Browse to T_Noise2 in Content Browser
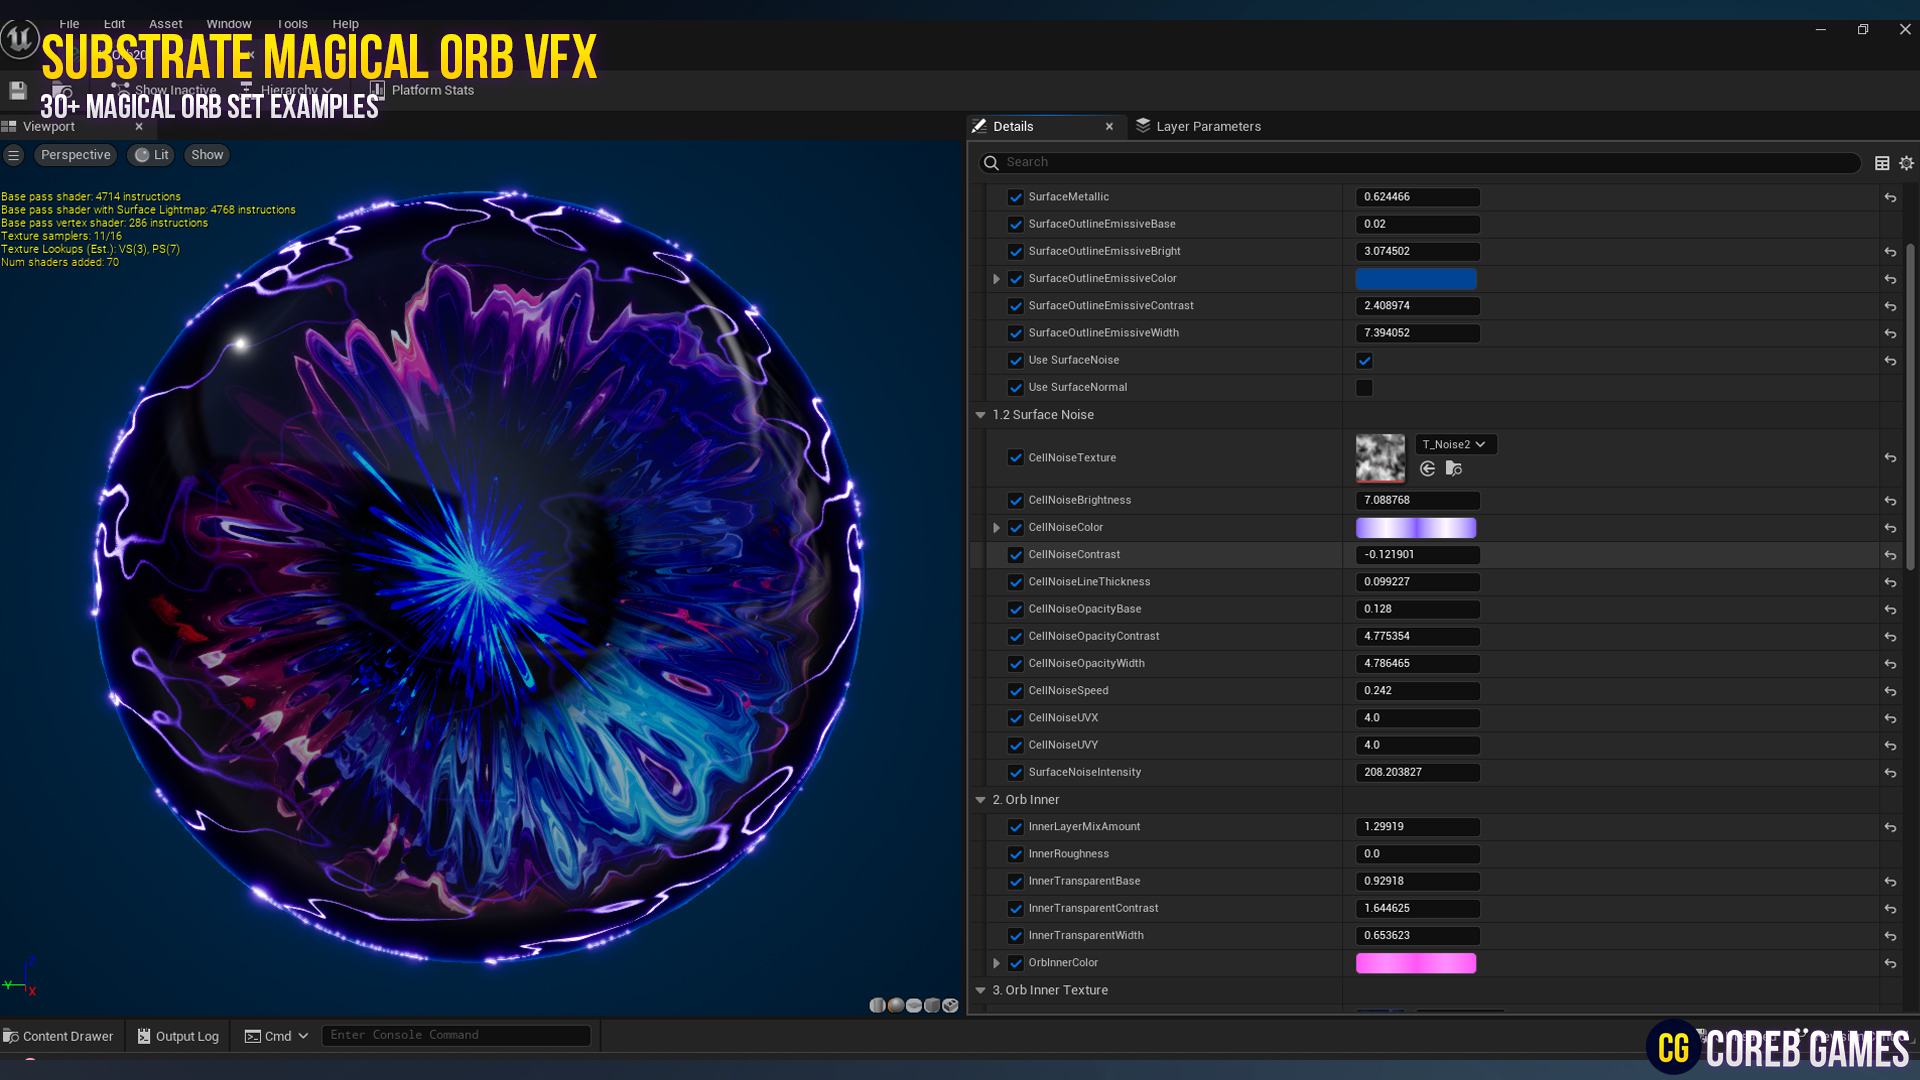Viewport: 1920px width, 1080px height. tap(1452, 468)
